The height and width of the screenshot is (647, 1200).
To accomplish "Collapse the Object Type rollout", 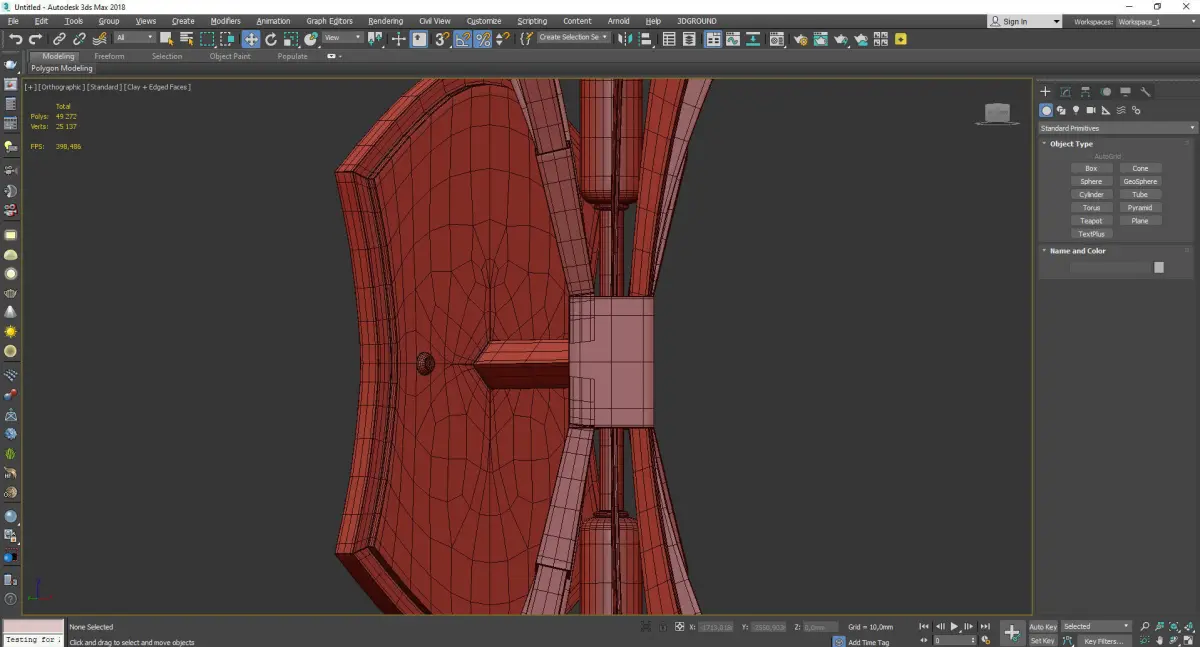I will click(x=1071, y=144).
